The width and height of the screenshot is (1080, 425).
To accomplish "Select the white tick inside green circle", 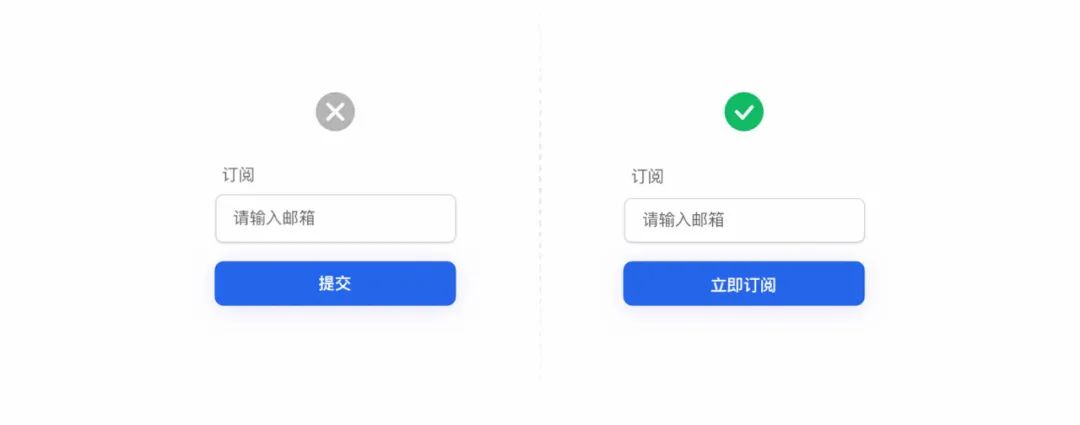I will pyautogui.click(x=744, y=112).
